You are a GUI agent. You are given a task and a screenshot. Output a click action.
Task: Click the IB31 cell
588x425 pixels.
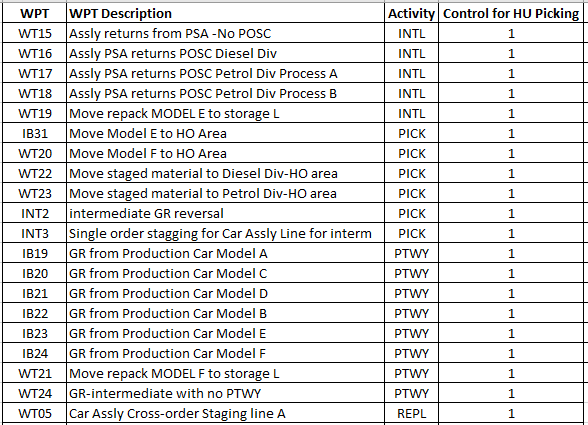(x=34, y=133)
